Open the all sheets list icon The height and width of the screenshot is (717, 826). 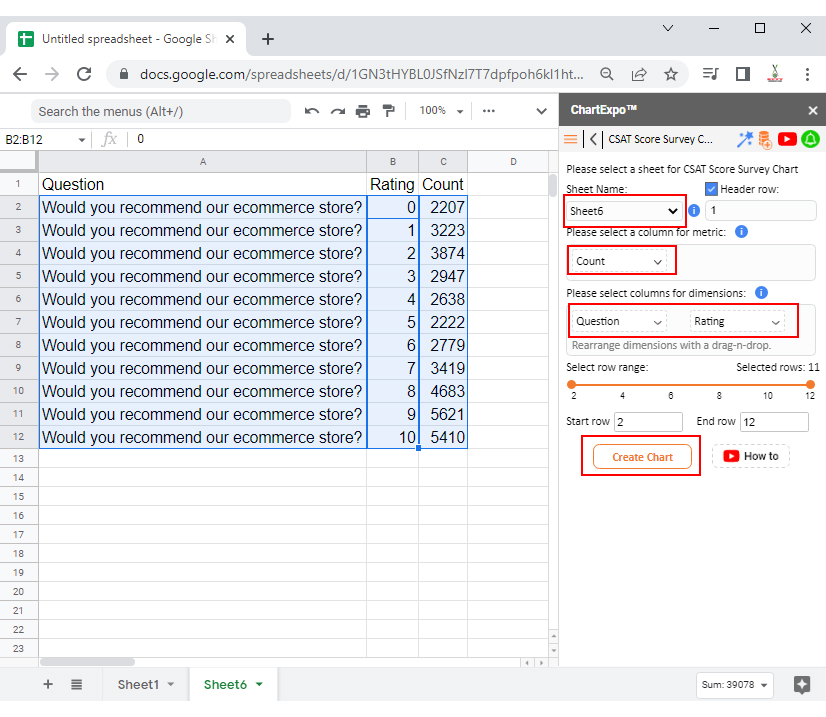click(x=76, y=684)
